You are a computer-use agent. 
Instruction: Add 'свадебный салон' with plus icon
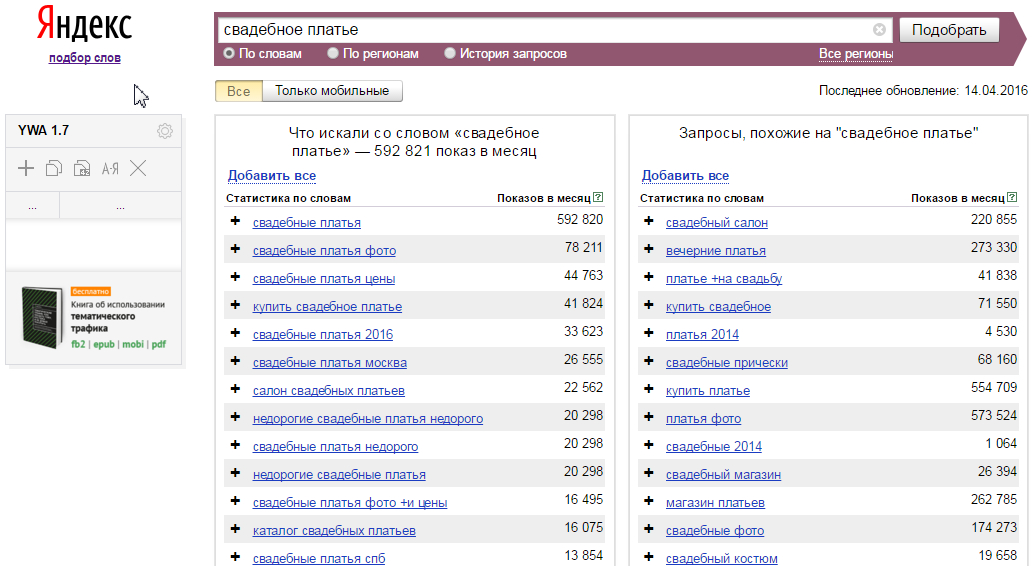click(x=648, y=221)
